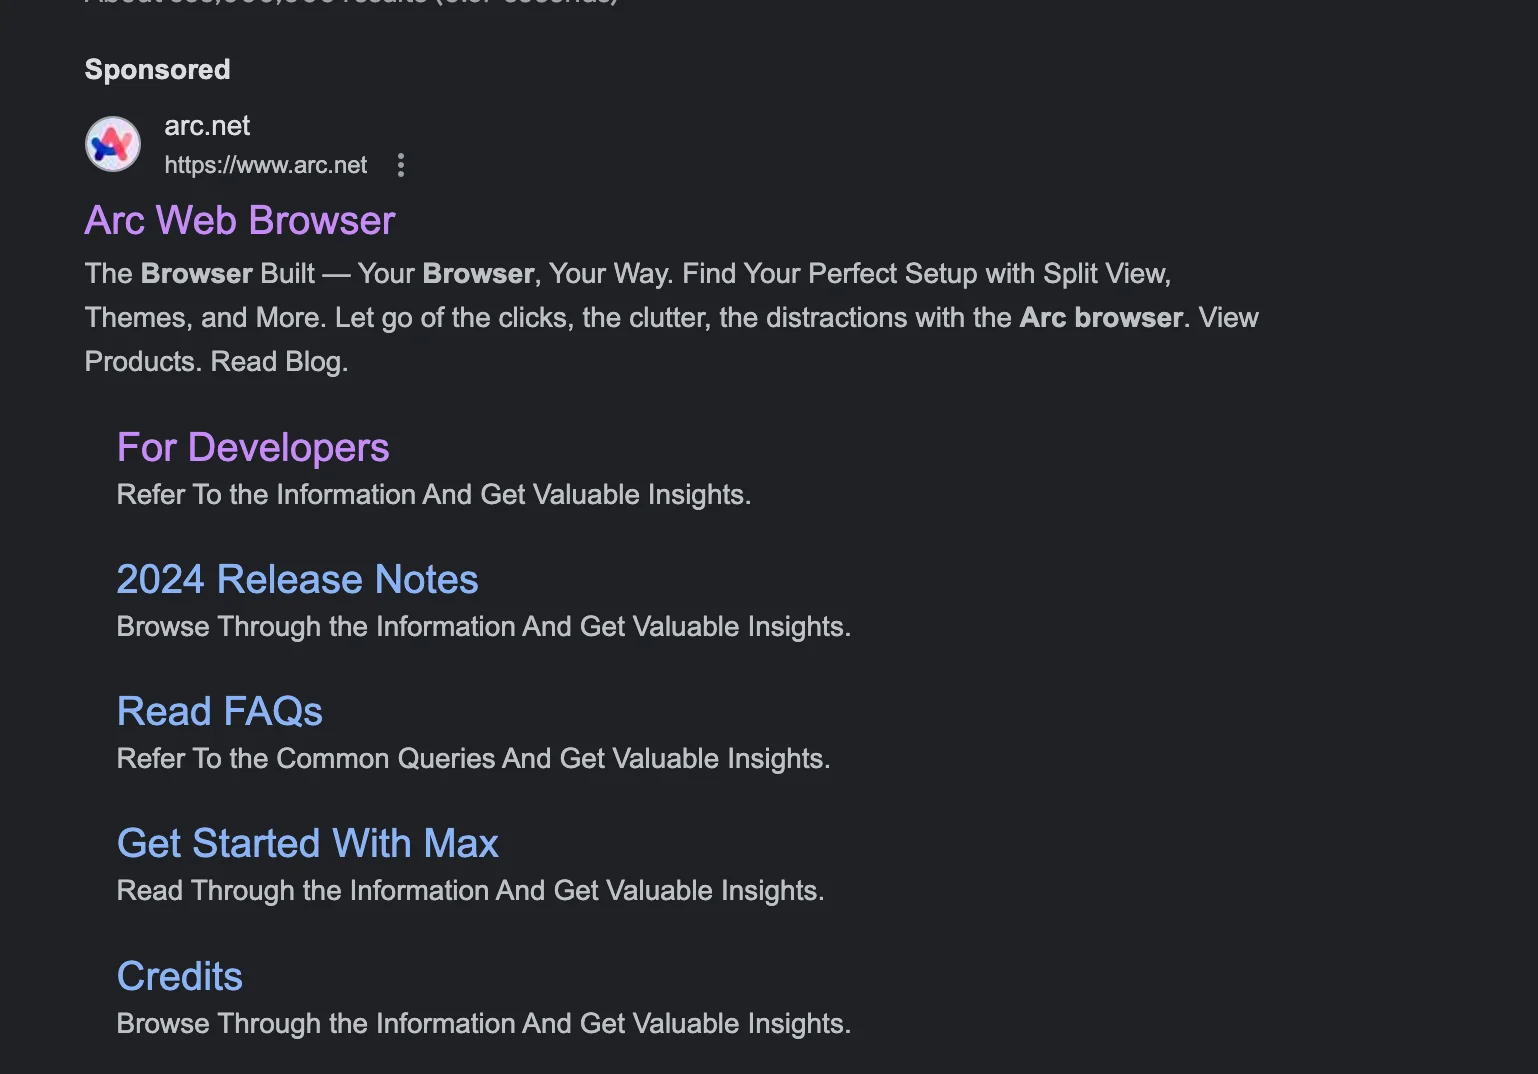The image size is (1538, 1074).
Task: Click the Arc favicon logo
Action: pos(113,144)
